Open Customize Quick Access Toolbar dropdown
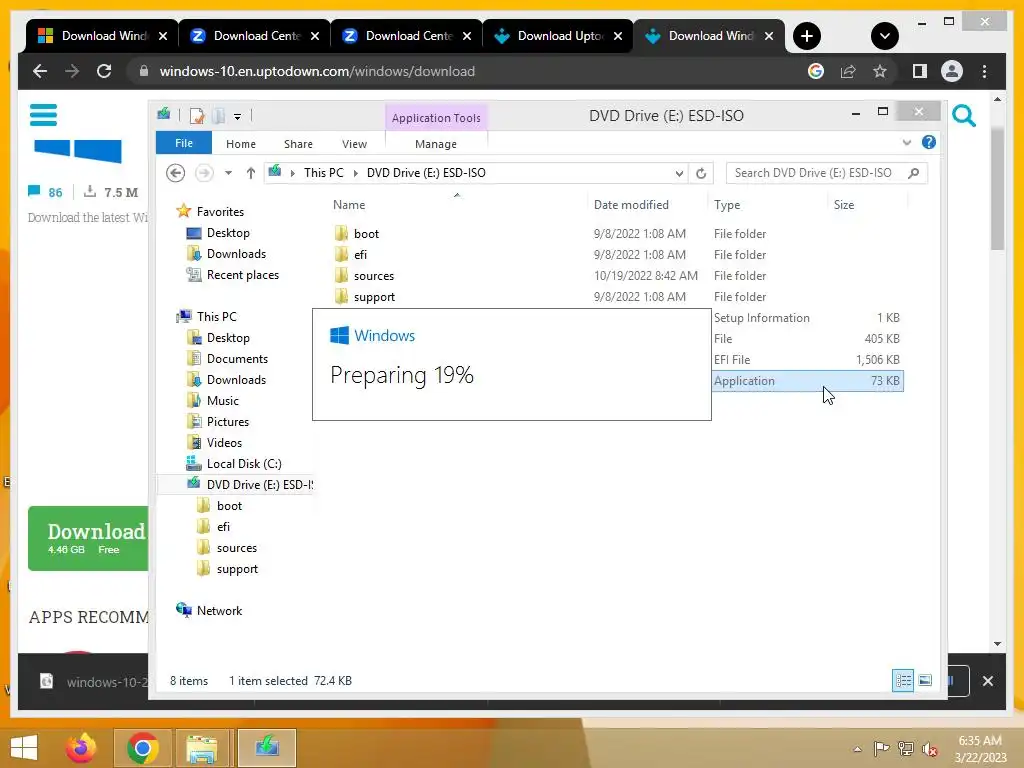This screenshot has height=768, width=1024. click(237, 117)
